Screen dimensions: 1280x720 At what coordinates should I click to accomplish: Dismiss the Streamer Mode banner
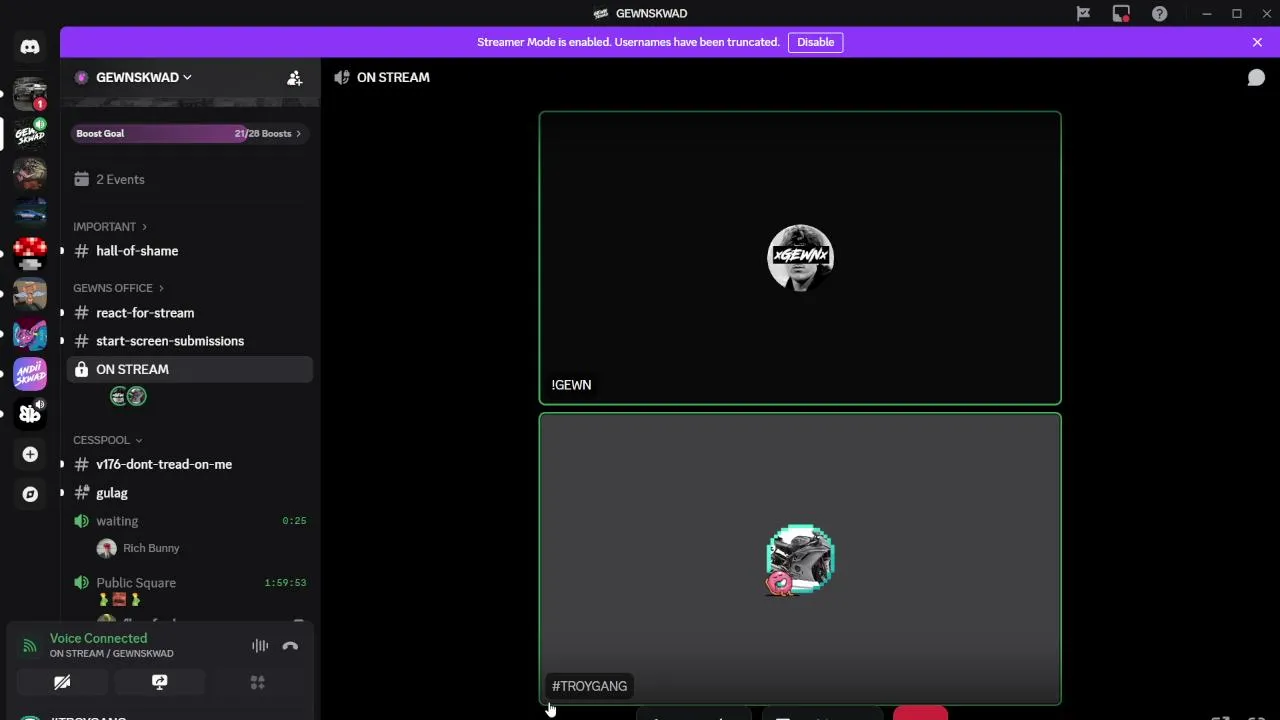1257,42
